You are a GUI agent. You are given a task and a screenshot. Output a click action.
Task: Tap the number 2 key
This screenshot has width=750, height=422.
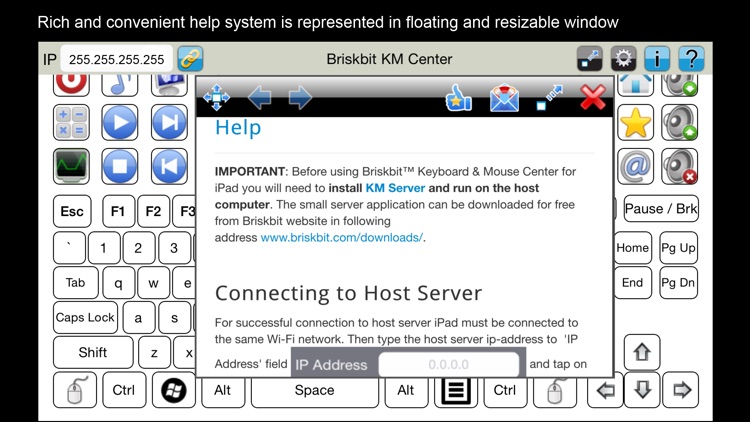[139, 247]
